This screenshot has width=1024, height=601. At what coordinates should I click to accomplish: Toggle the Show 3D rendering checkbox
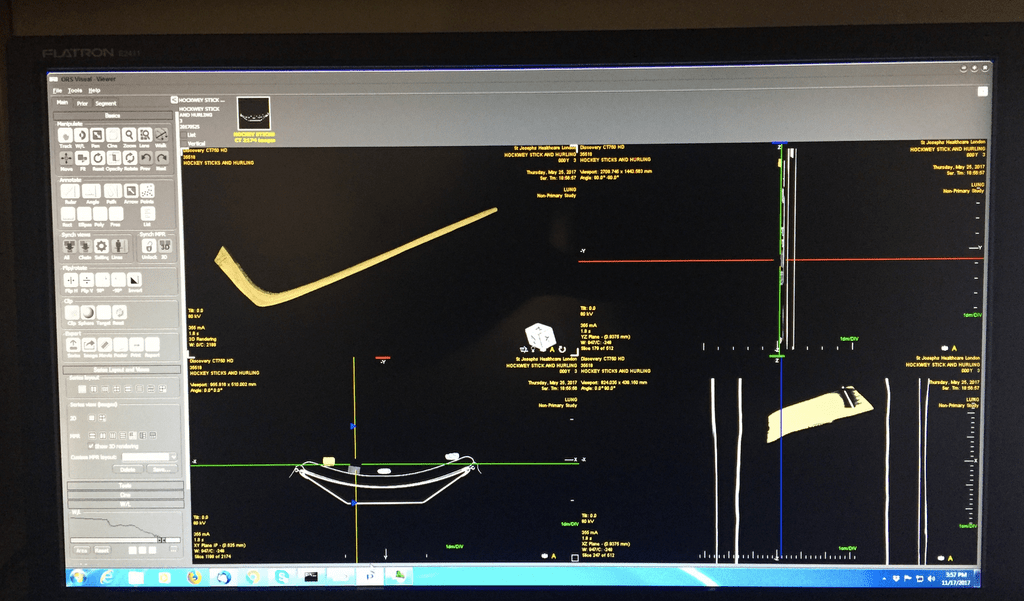coord(91,446)
